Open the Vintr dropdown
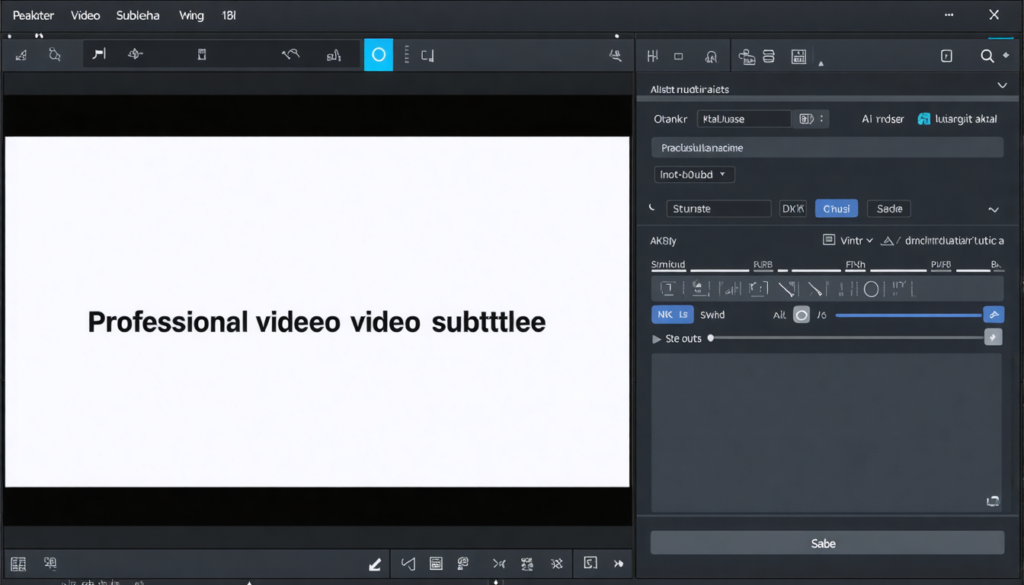The height and width of the screenshot is (585, 1024). (850, 240)
